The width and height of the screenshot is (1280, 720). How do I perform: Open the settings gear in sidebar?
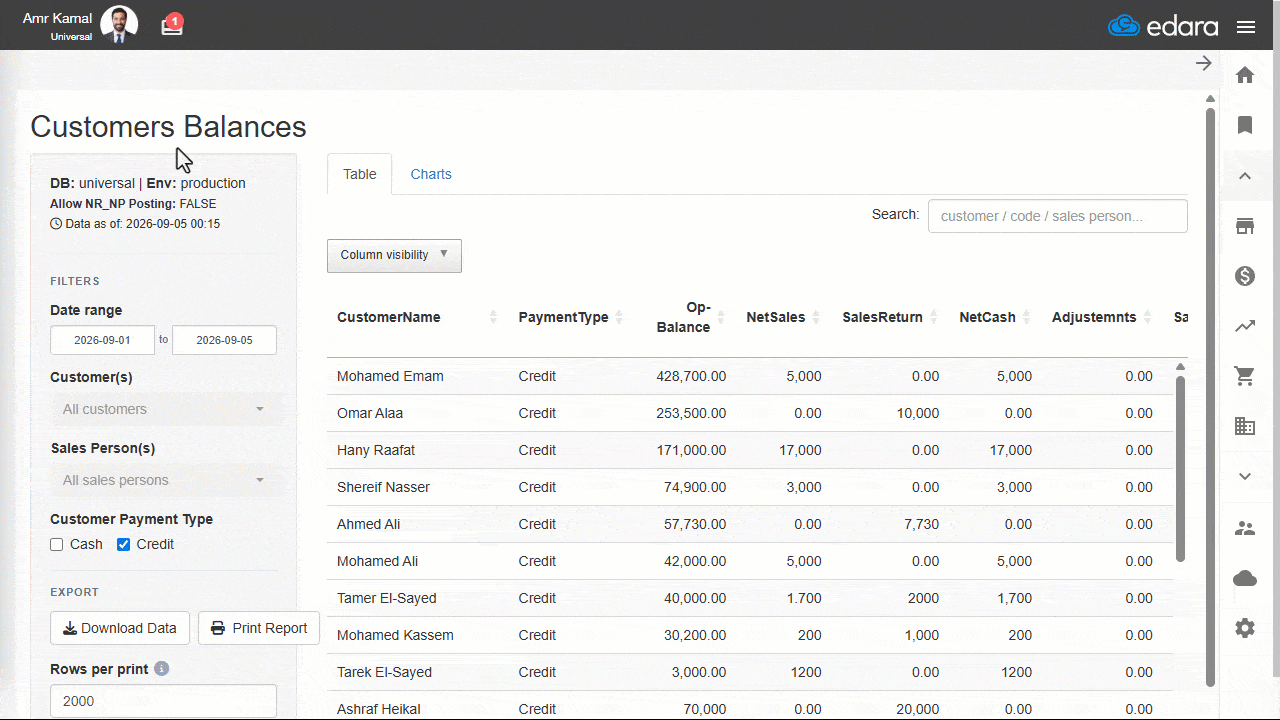[1245, 628]
